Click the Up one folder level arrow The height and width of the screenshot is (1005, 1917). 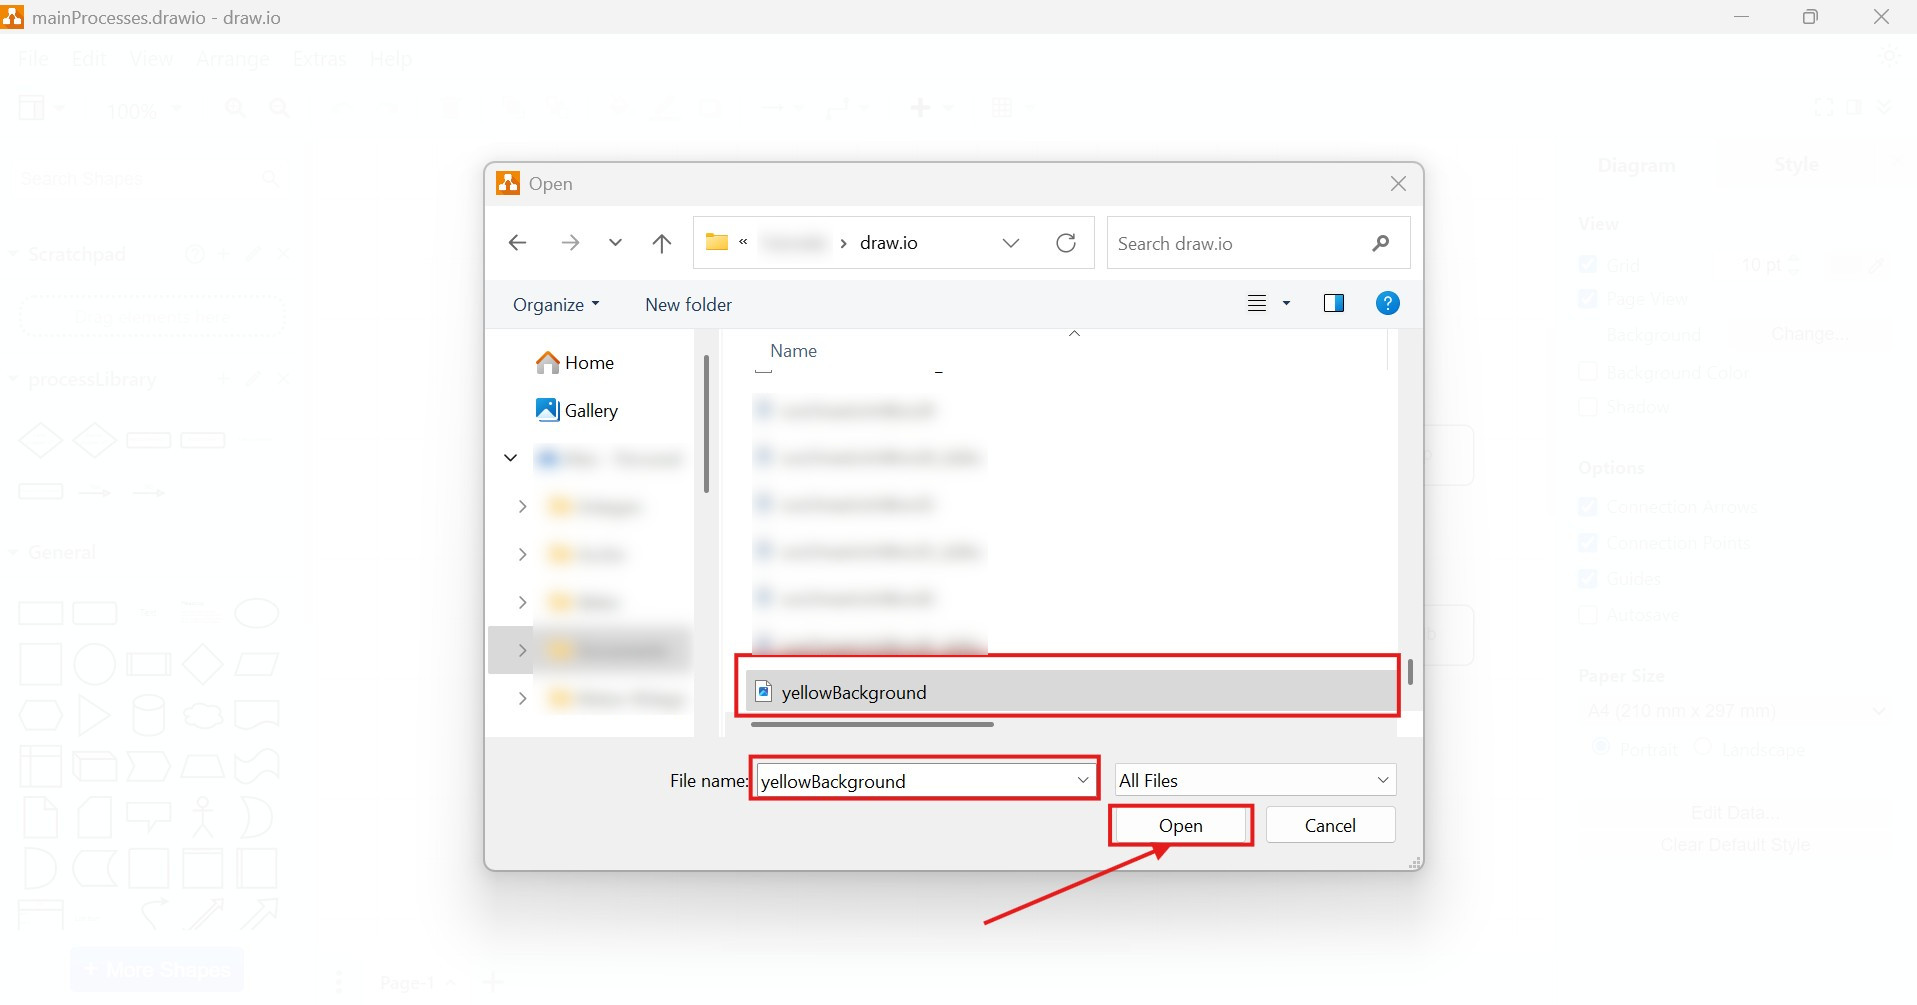click(x=662, y=242)
